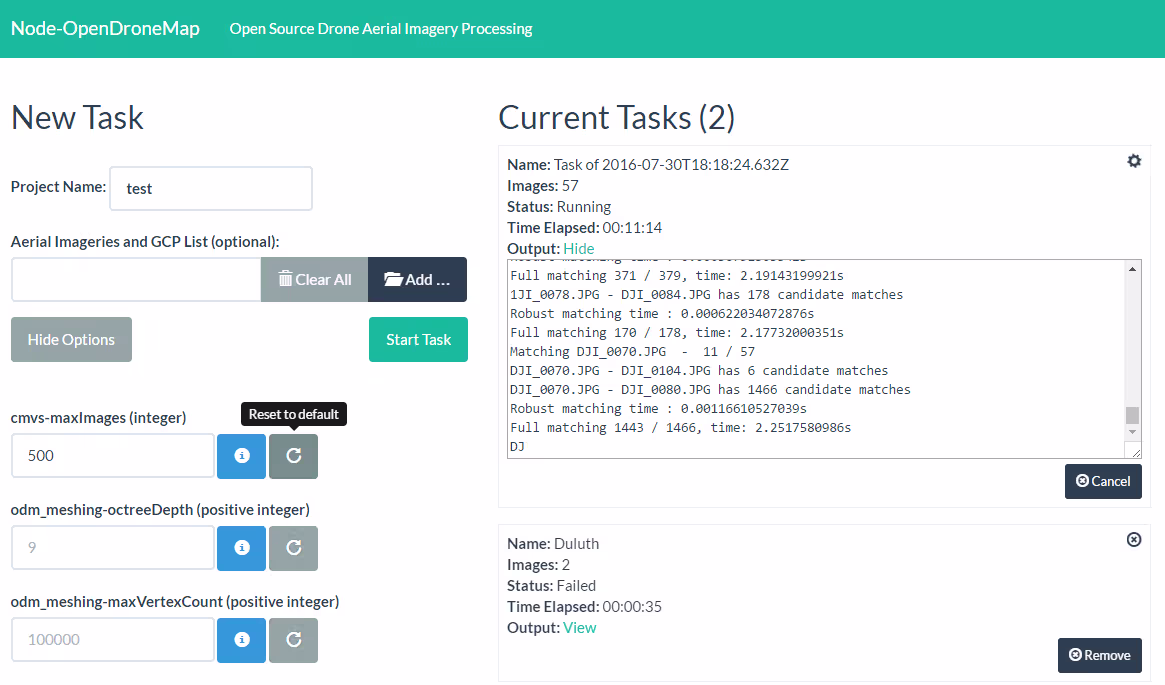This screenshot has width=1165, height=685.
Task: Click the 'Time Elapsed: 00:11:14' text
Action: 584,228
